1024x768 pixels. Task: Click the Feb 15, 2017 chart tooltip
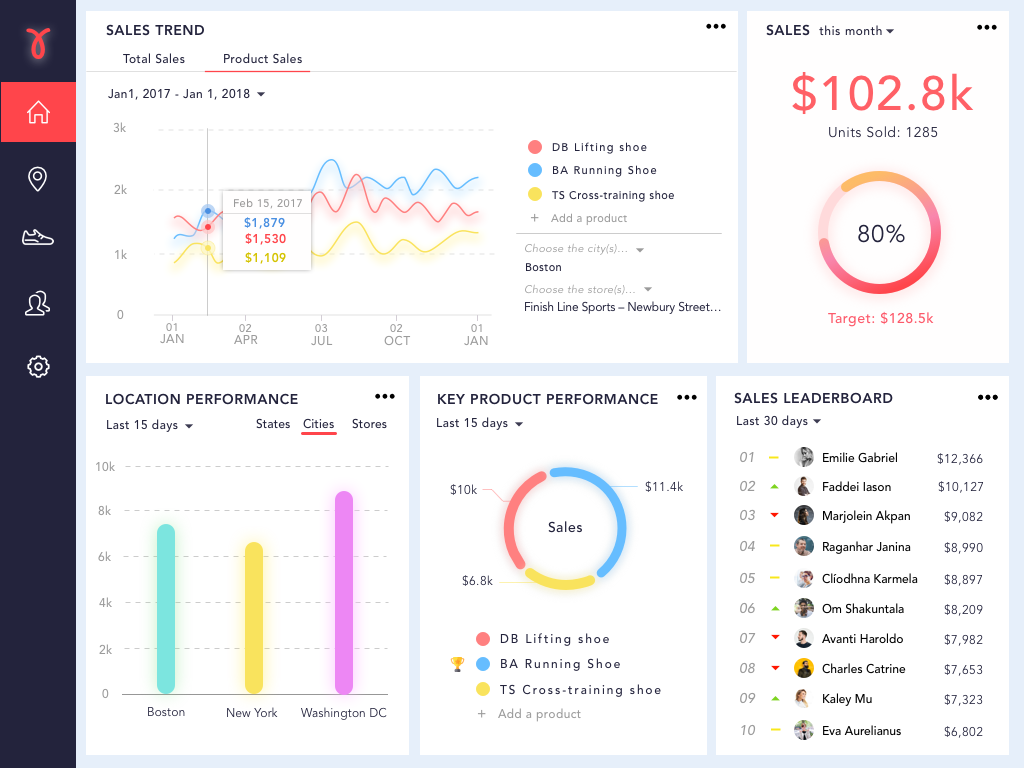(x=267, y=230)
